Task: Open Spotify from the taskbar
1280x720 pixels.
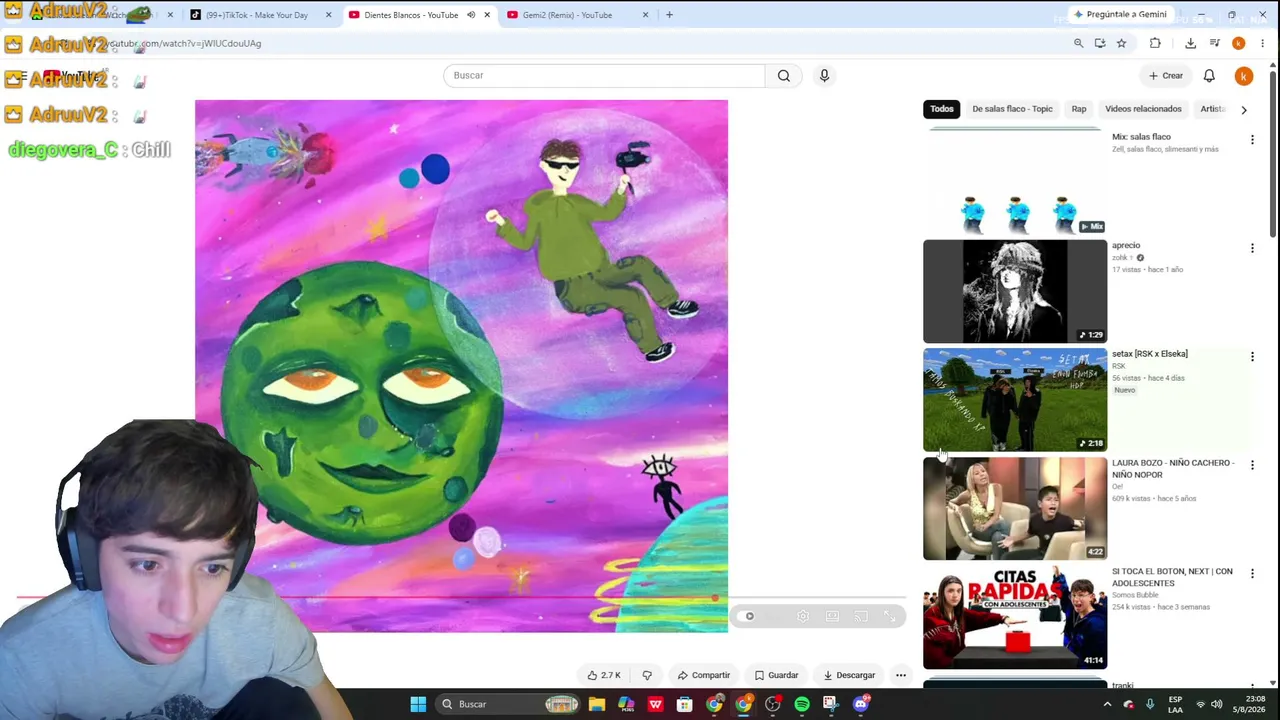Action: (x=801, y=704)
